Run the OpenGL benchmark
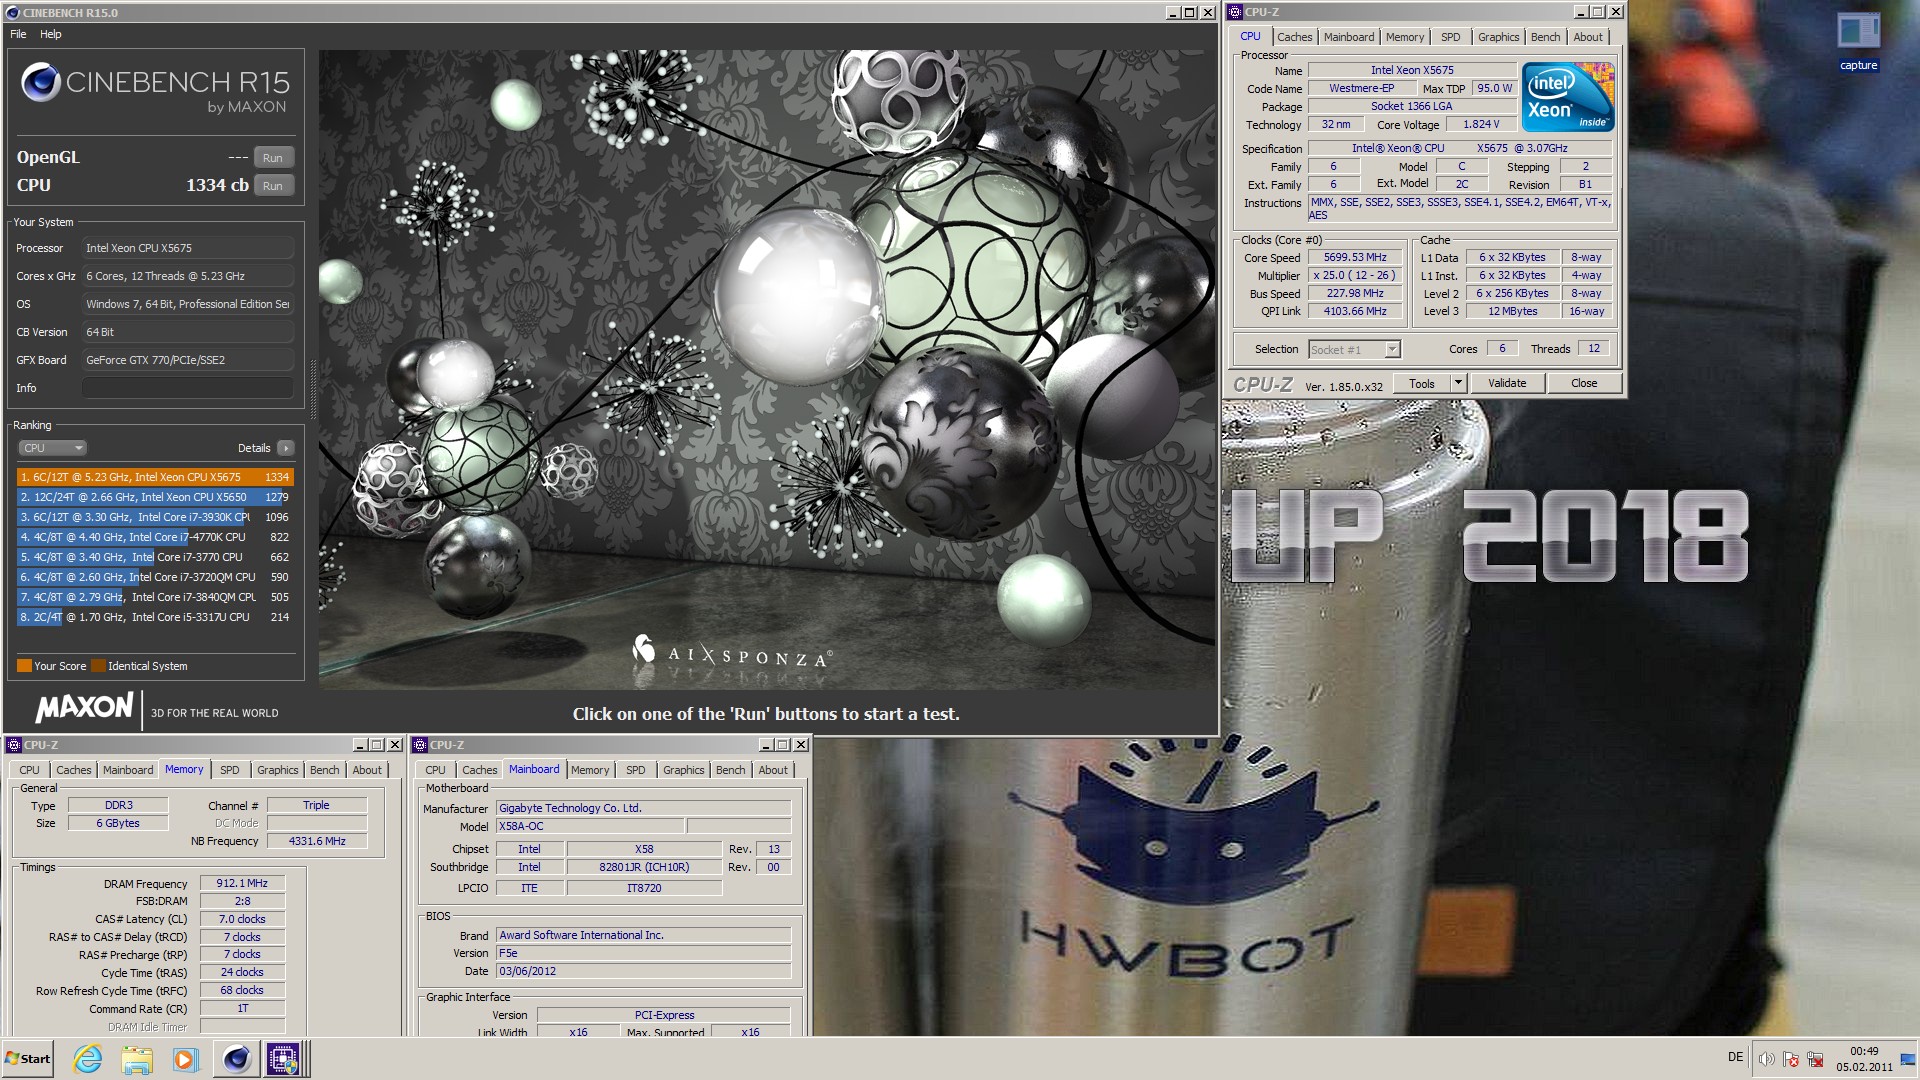This screenshot has height=1080, width=1920. tap(273, 158)
